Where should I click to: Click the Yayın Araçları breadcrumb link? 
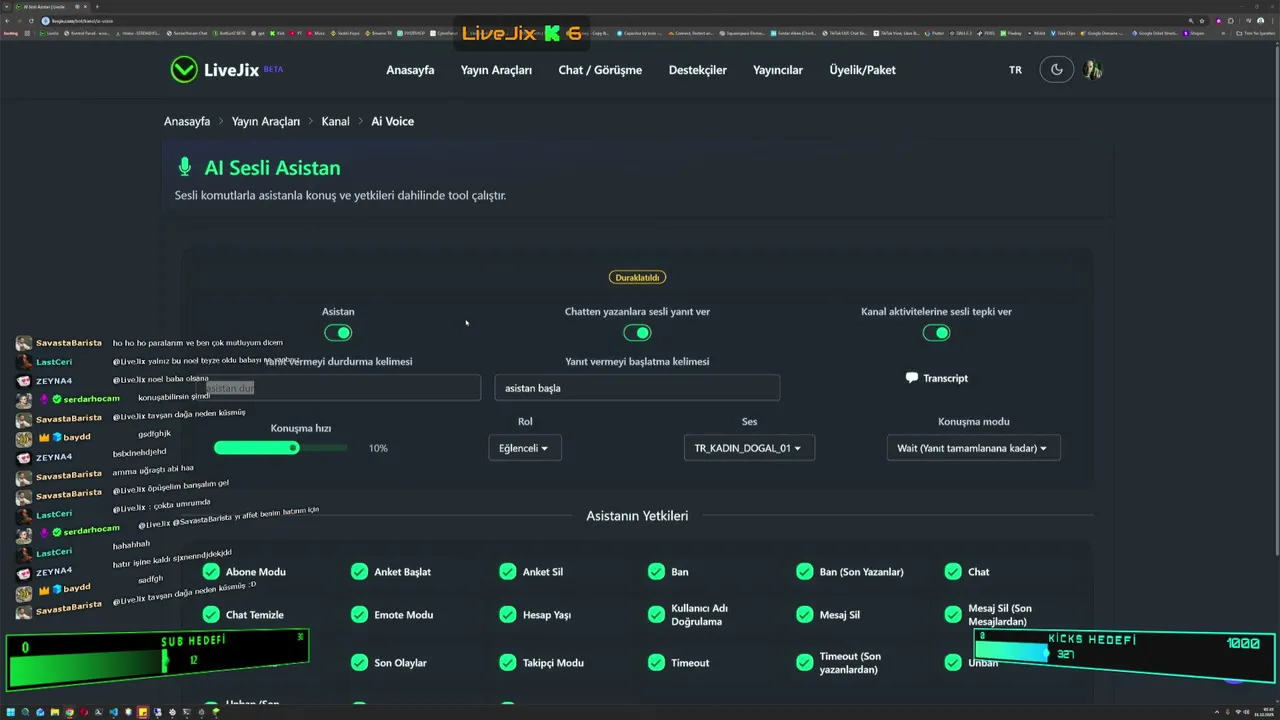[x=266, y=121]
